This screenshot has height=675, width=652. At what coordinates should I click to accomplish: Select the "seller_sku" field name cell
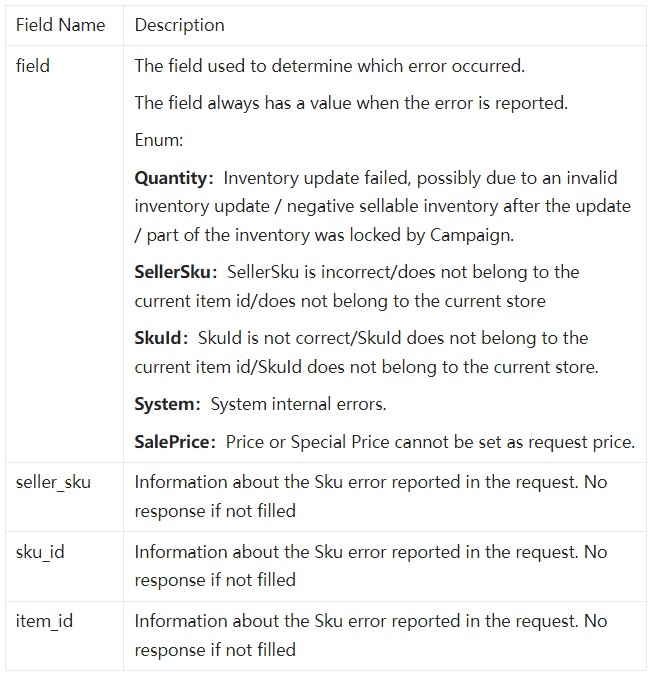(x=53, y=482)
